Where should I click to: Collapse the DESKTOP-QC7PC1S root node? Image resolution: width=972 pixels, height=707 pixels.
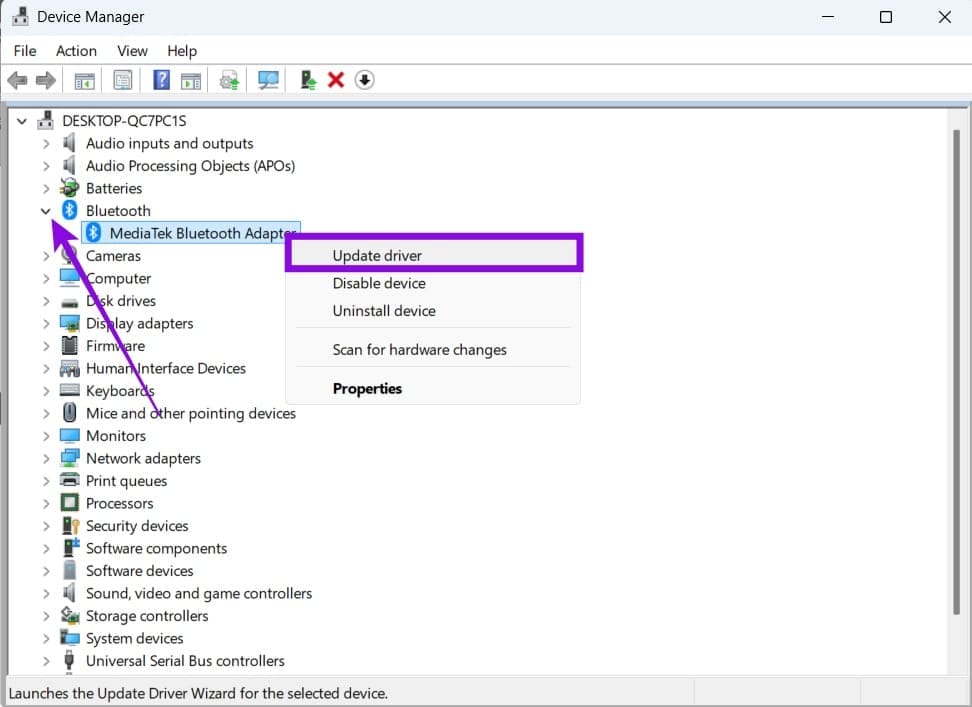(22, 121)
